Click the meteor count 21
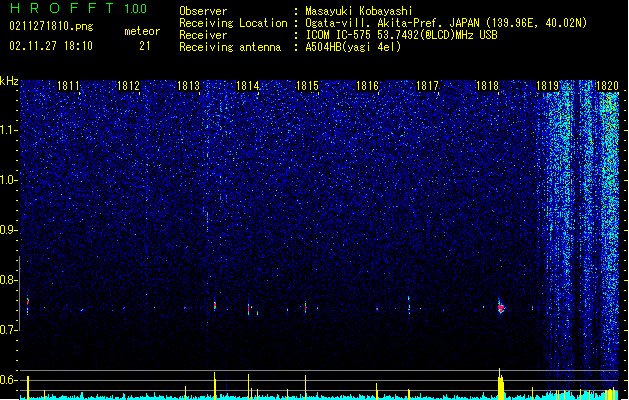 [x=145, y=46]
